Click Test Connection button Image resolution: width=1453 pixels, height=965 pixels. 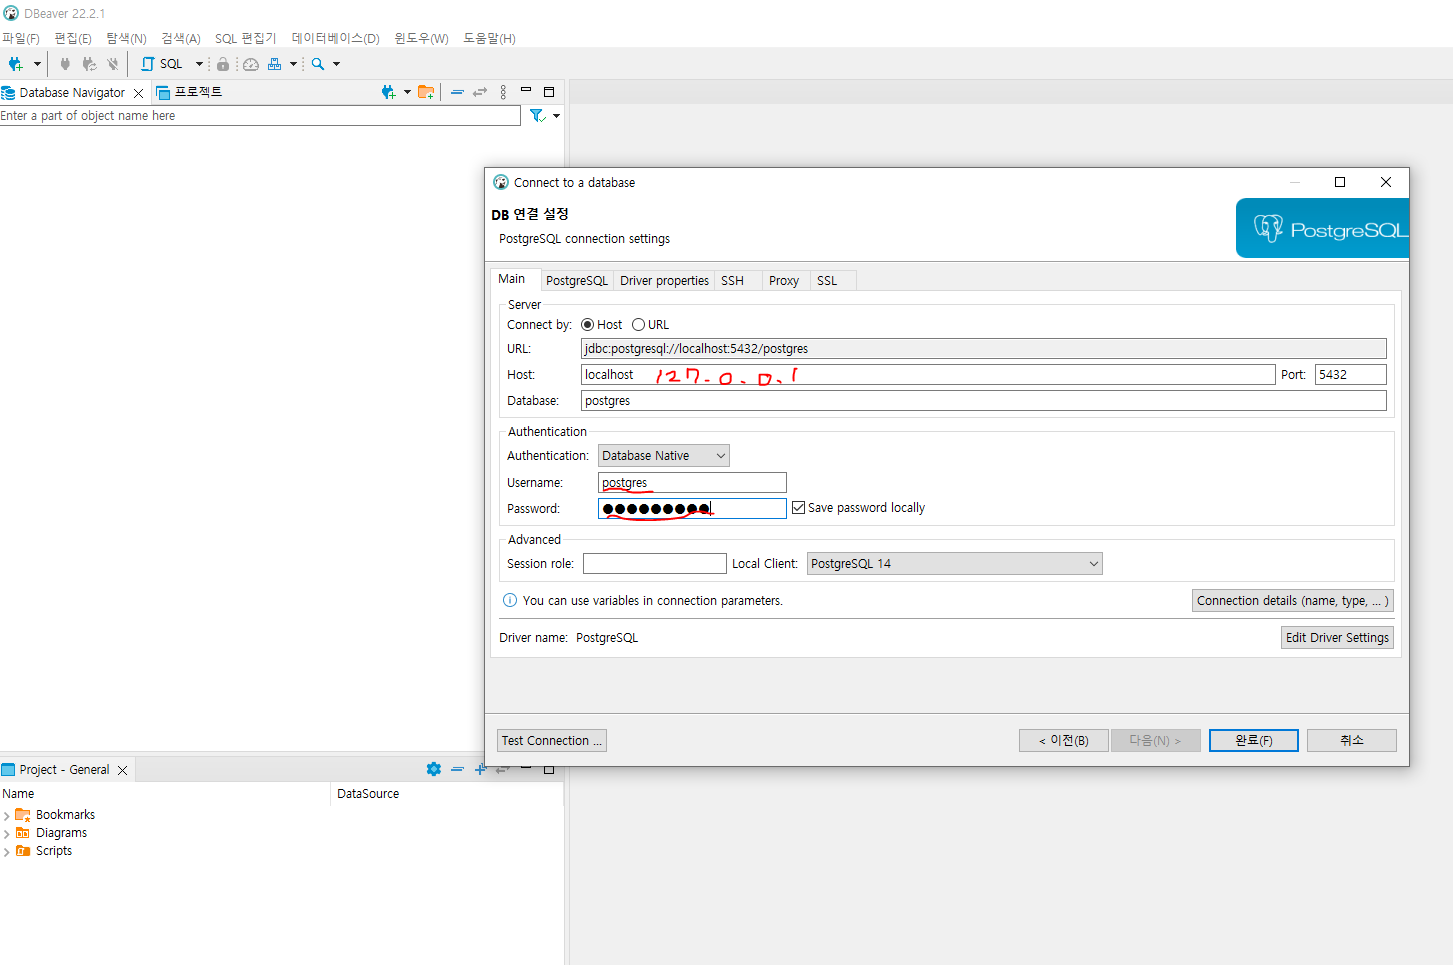[552, 741]
